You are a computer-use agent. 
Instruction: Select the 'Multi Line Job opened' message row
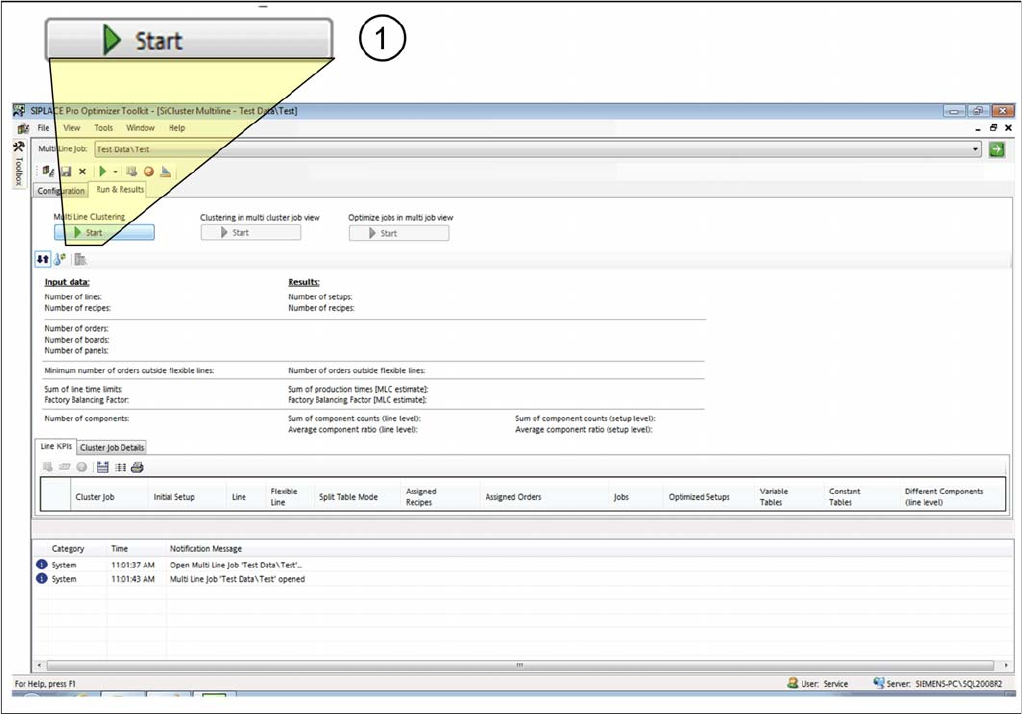523,579
